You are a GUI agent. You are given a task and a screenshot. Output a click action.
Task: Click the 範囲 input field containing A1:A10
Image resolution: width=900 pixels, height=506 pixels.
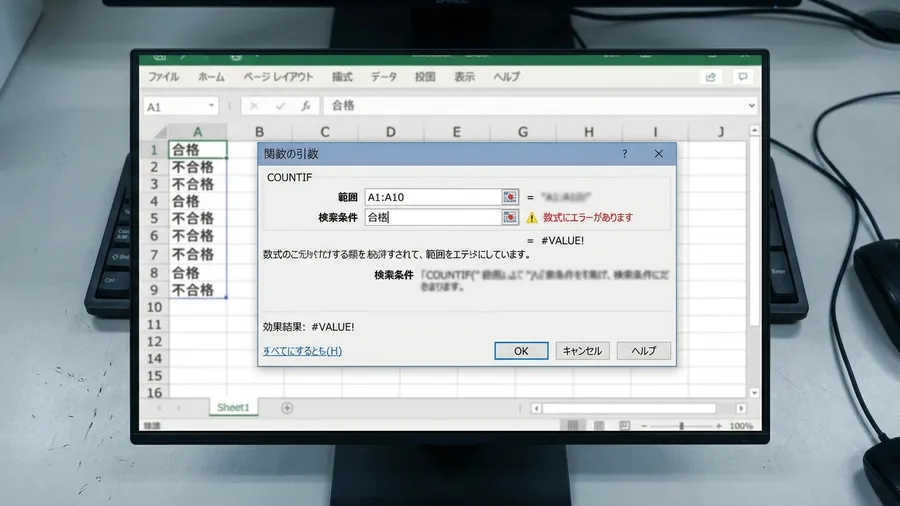433,197
